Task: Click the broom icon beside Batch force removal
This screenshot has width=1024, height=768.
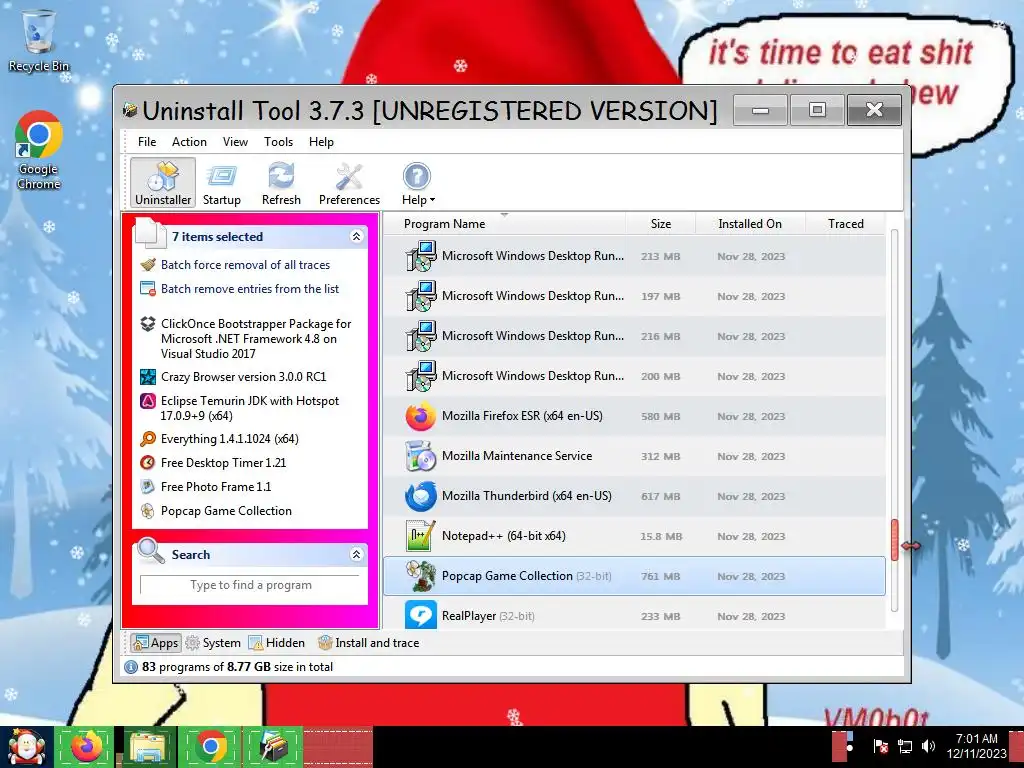Action: pos(148,264)
